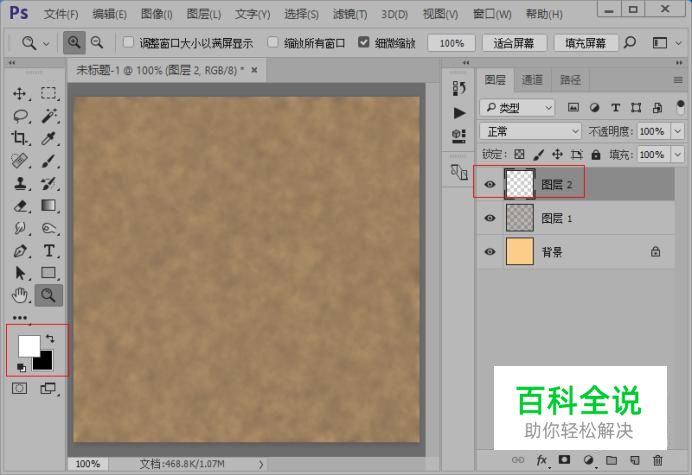692x475 pixels.
Task: Uncheck the scrubby zoom checkbox
Action: coord(364,42)
